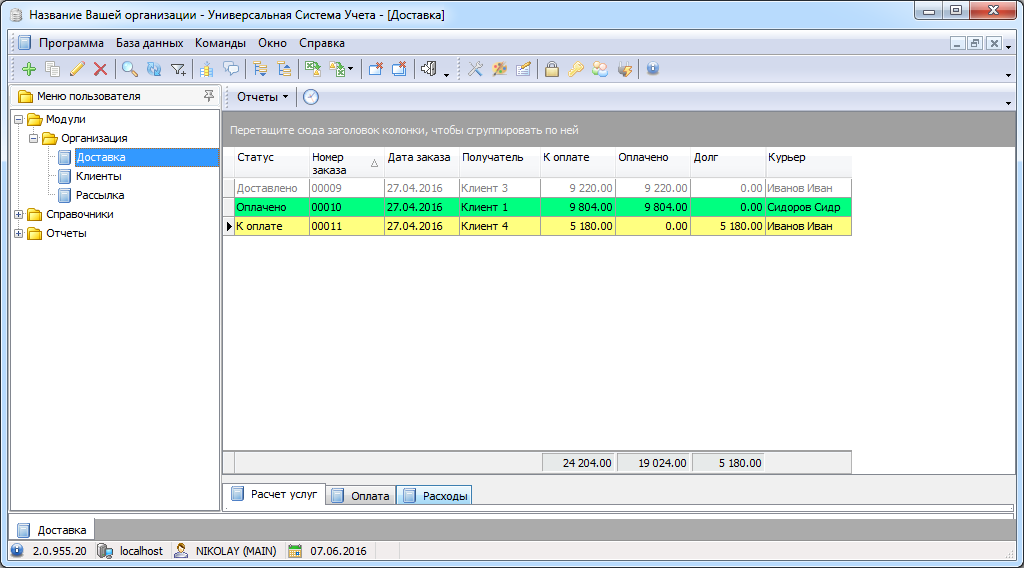Click the Close all windows toolbar icon
The height and width of the screenshot is (568, 1024).
coord(399,69)
